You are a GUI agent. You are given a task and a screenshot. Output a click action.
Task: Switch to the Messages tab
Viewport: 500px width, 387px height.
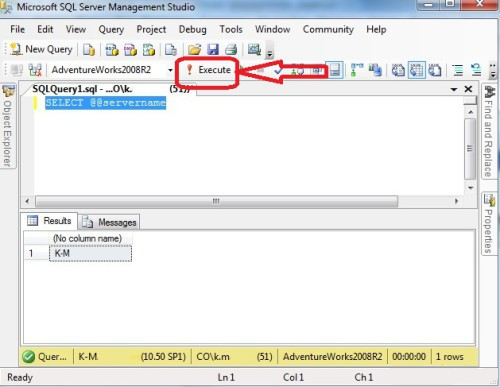point(109,222)
